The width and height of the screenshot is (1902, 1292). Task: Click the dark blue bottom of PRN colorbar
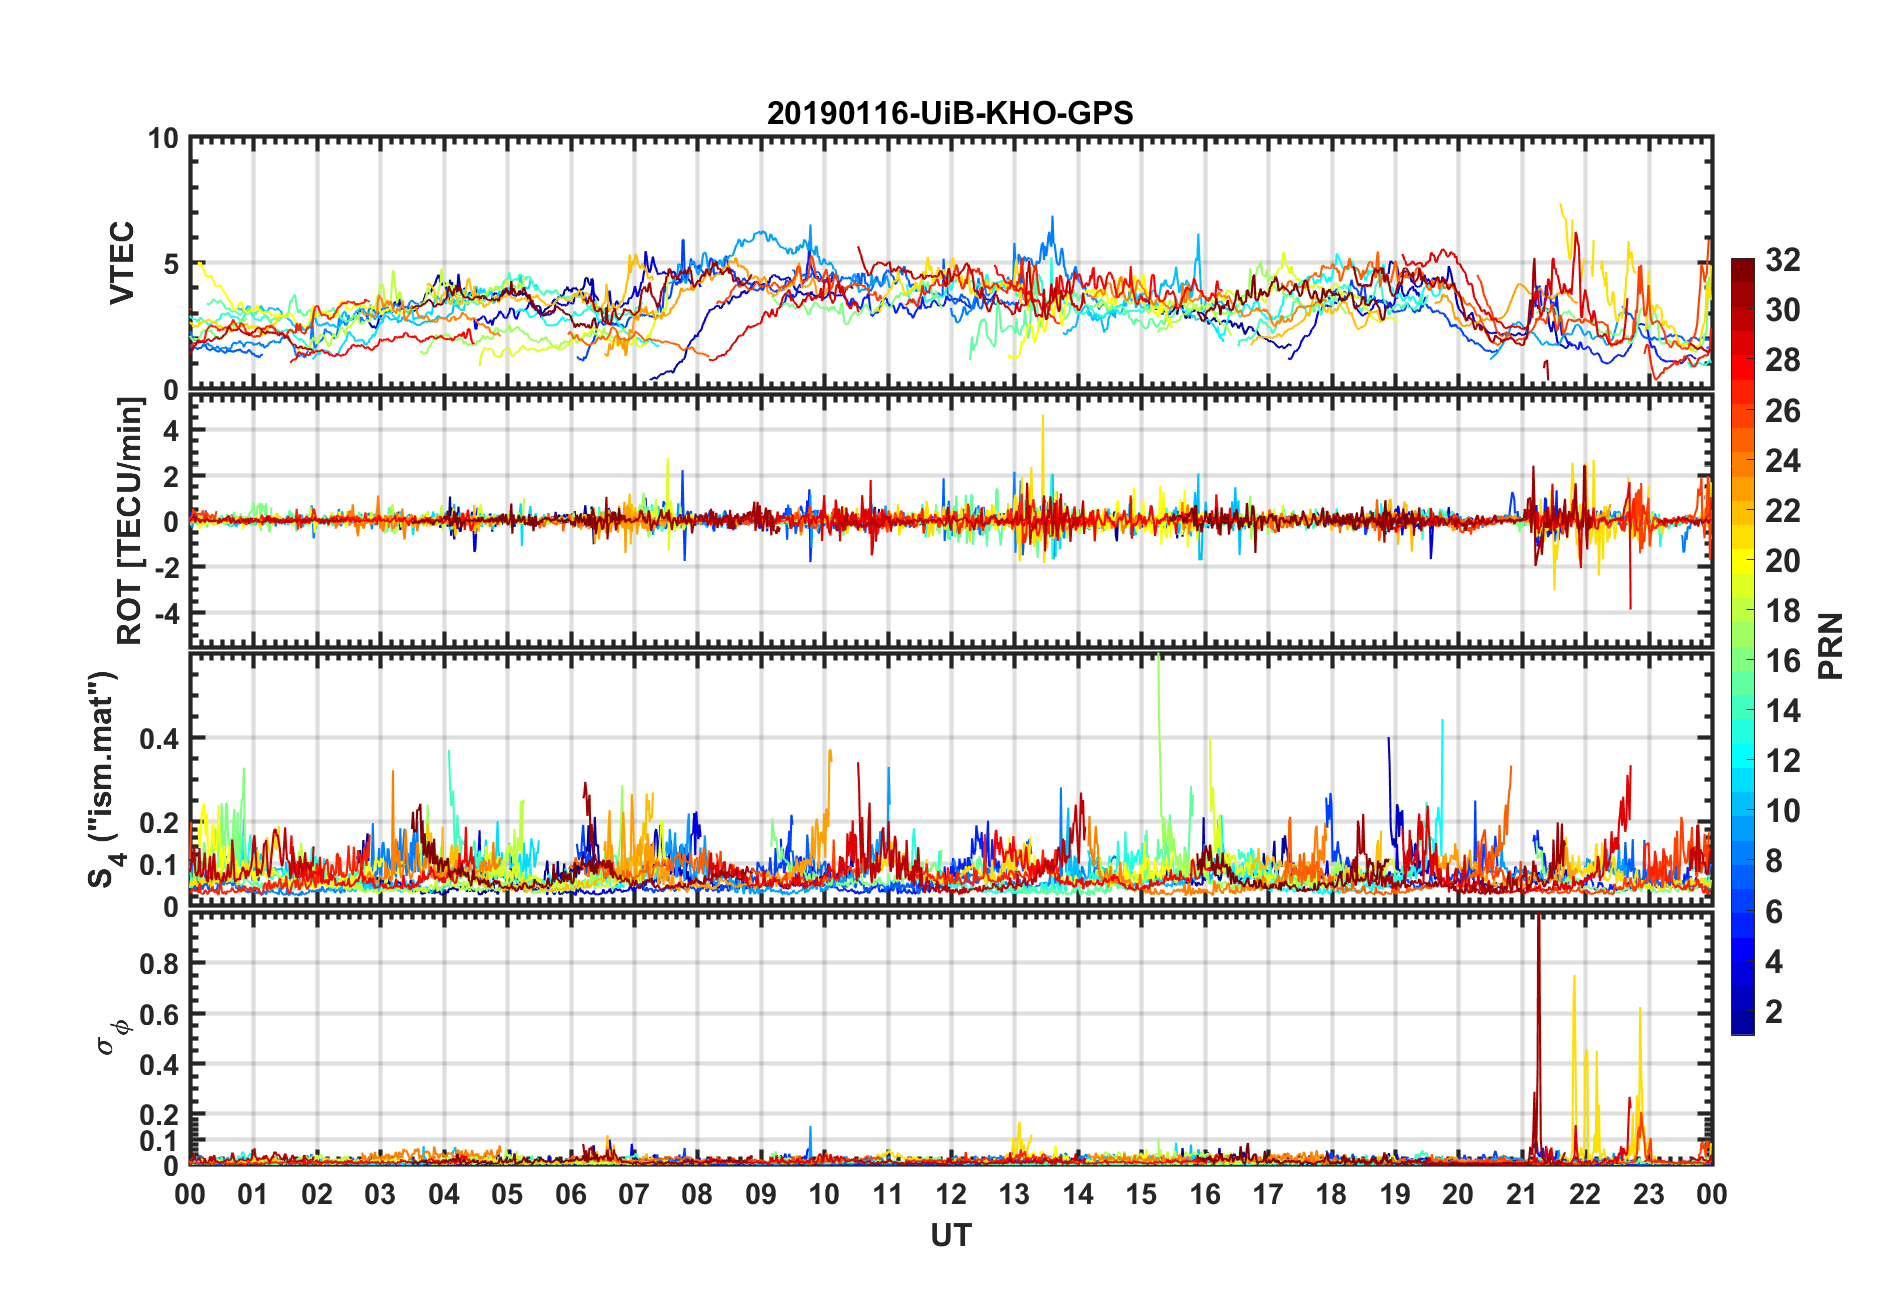pos(1743,1023)
